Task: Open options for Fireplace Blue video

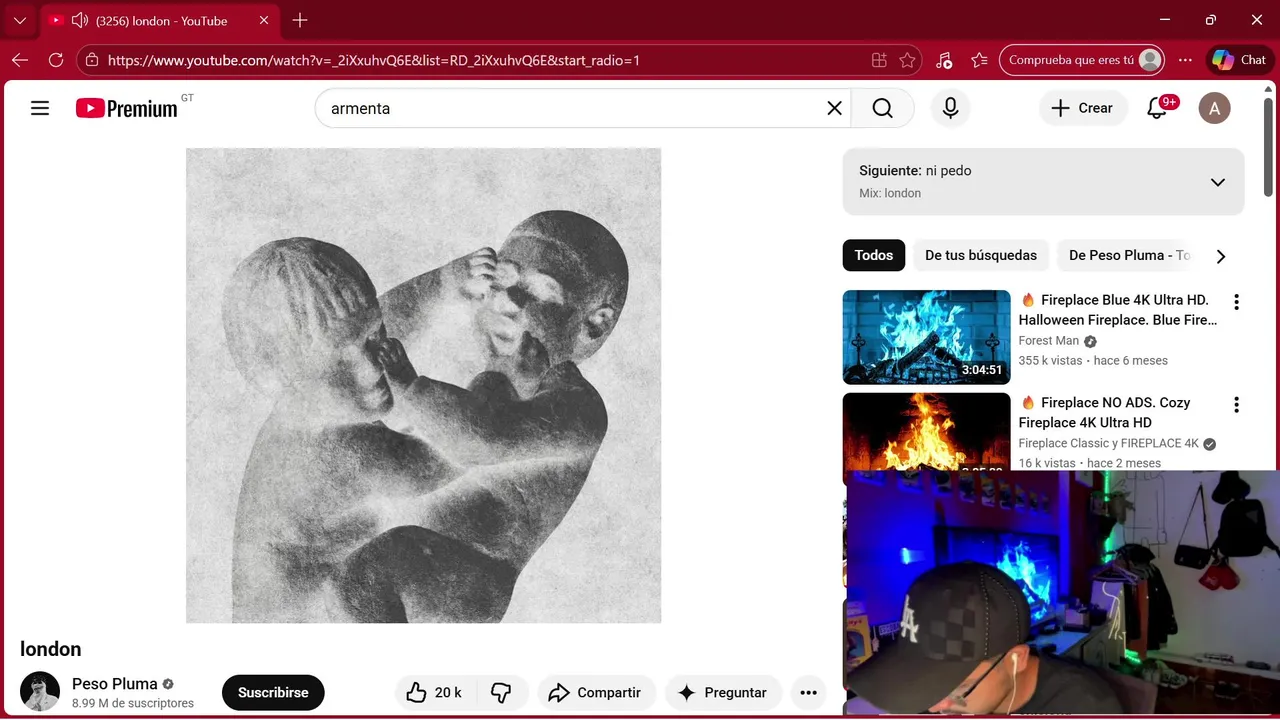Action: (1236, 302)
